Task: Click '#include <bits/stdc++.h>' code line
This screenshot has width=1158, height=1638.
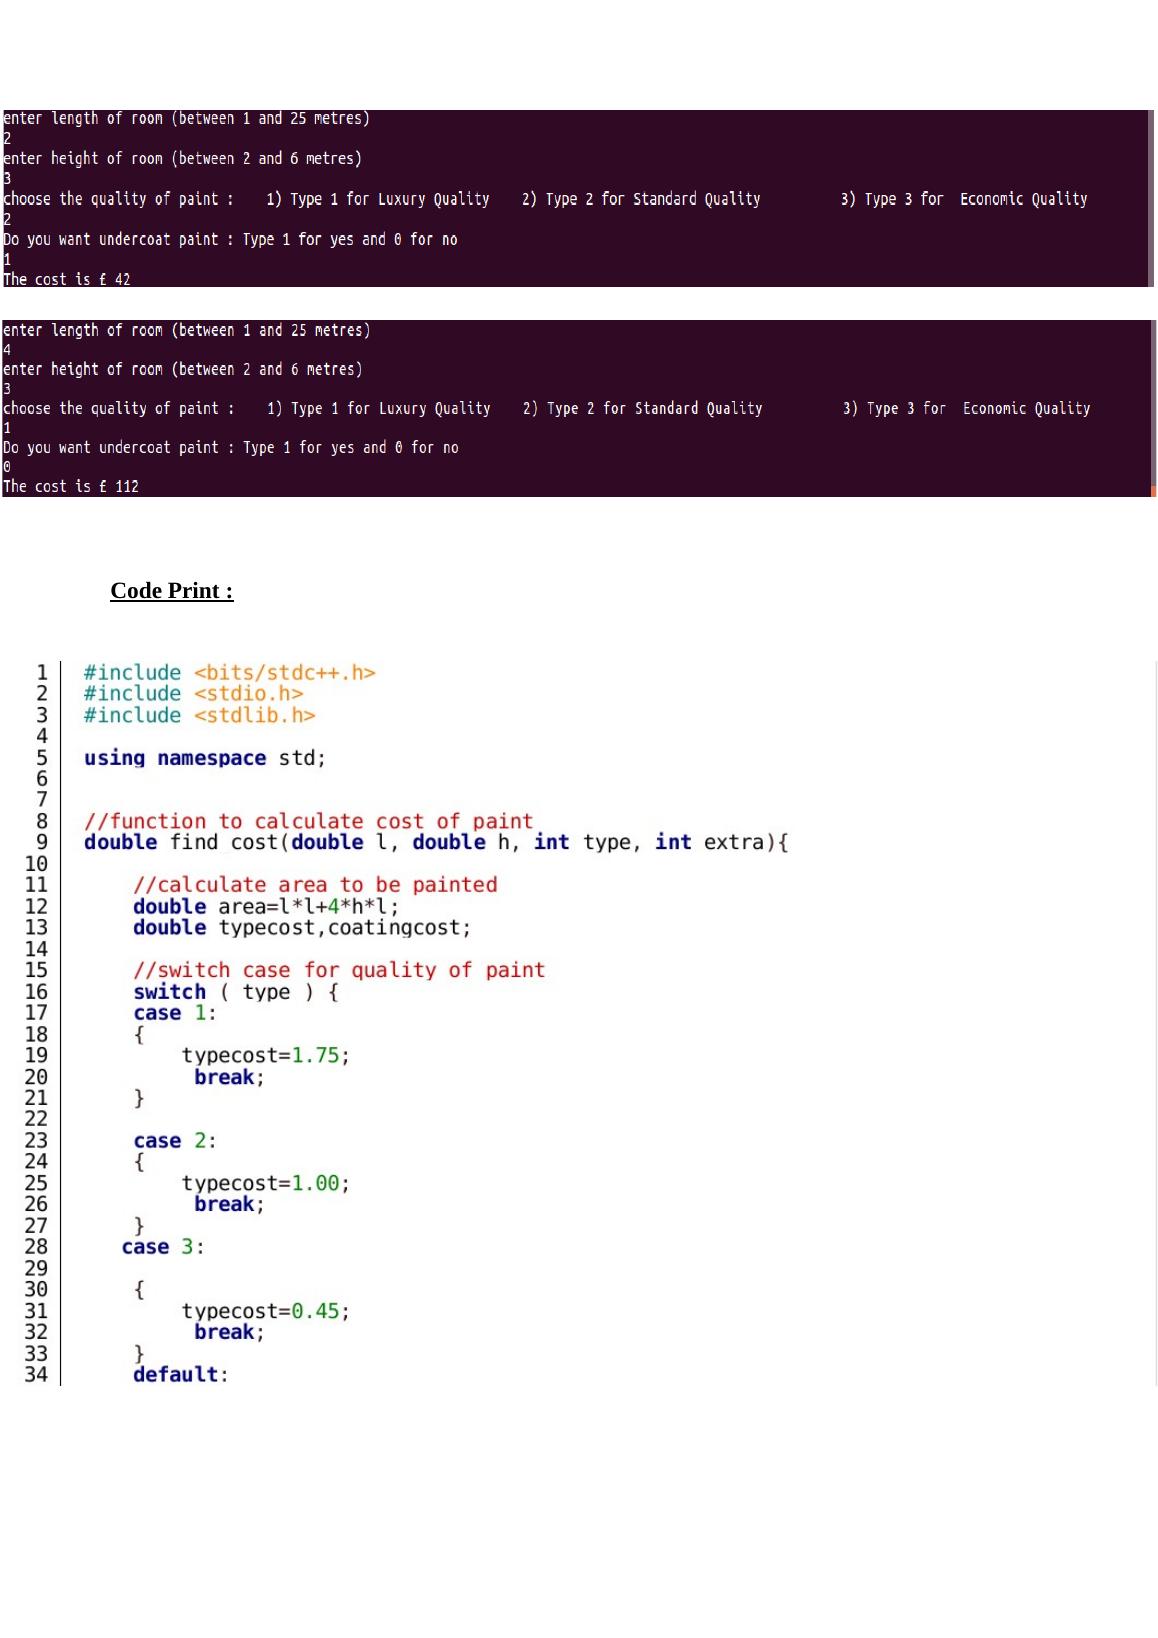Action: tap(229, 673)
